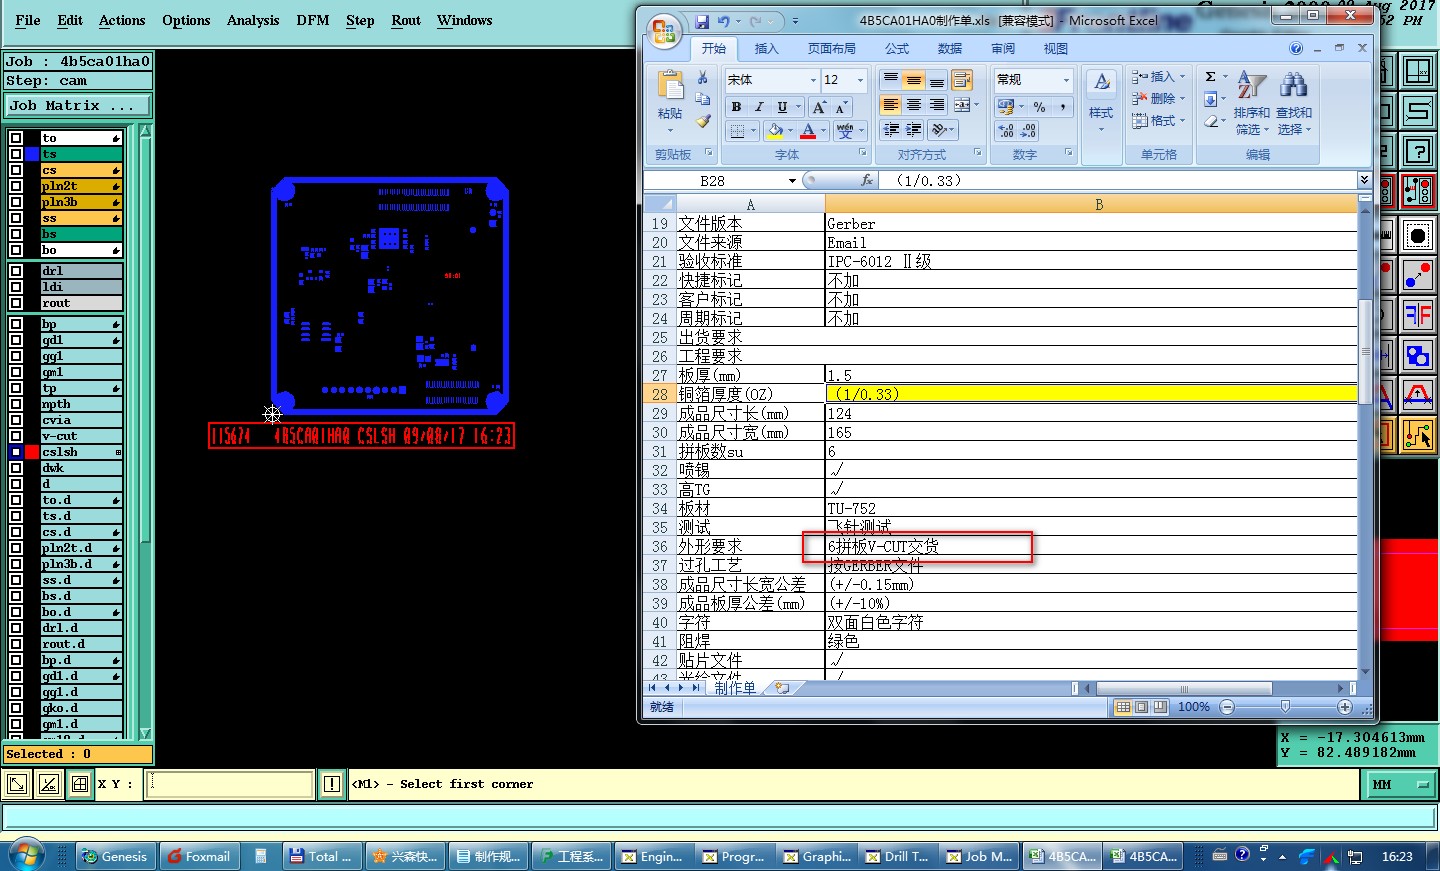The height and width of the screenshot is (871, 1440).
Task: Click the 排序和筛选 sort and filter button
Action: click(x=1251, y=103)
